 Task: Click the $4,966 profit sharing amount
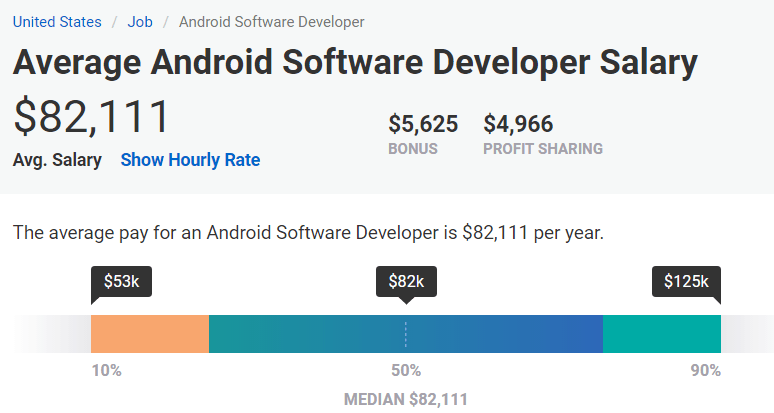518,124
